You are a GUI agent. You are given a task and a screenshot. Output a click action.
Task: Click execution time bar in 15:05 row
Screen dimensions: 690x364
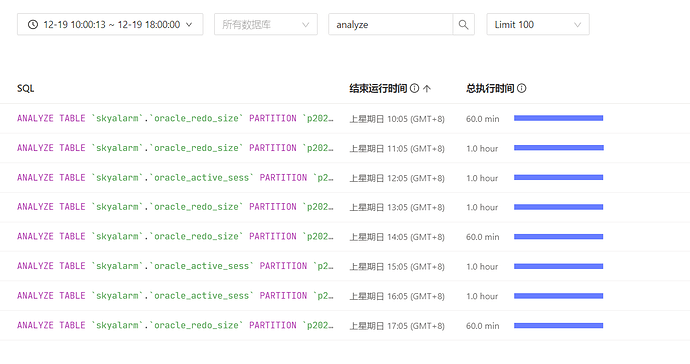(x=558, y=266)
